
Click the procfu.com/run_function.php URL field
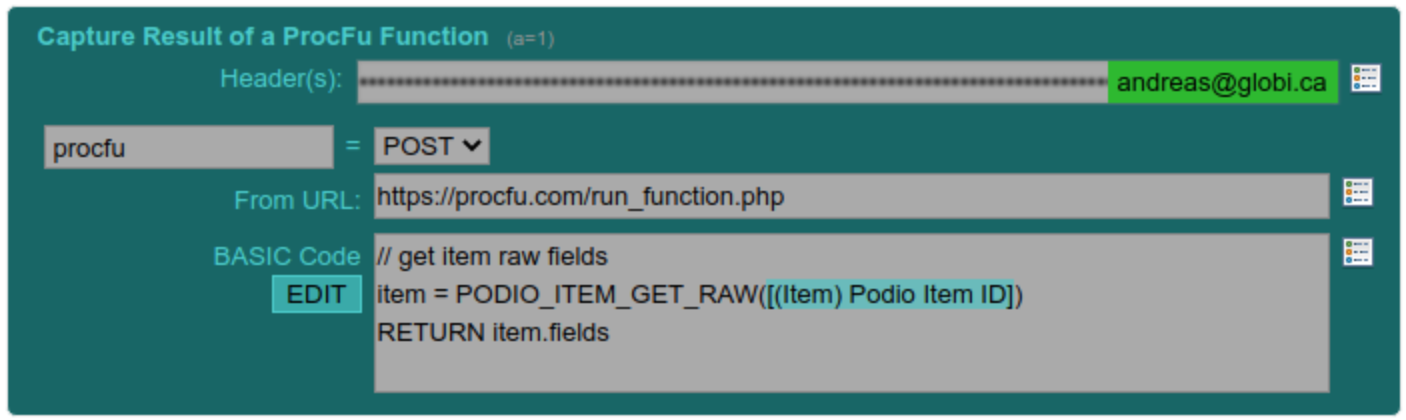(x=851, y=196)
